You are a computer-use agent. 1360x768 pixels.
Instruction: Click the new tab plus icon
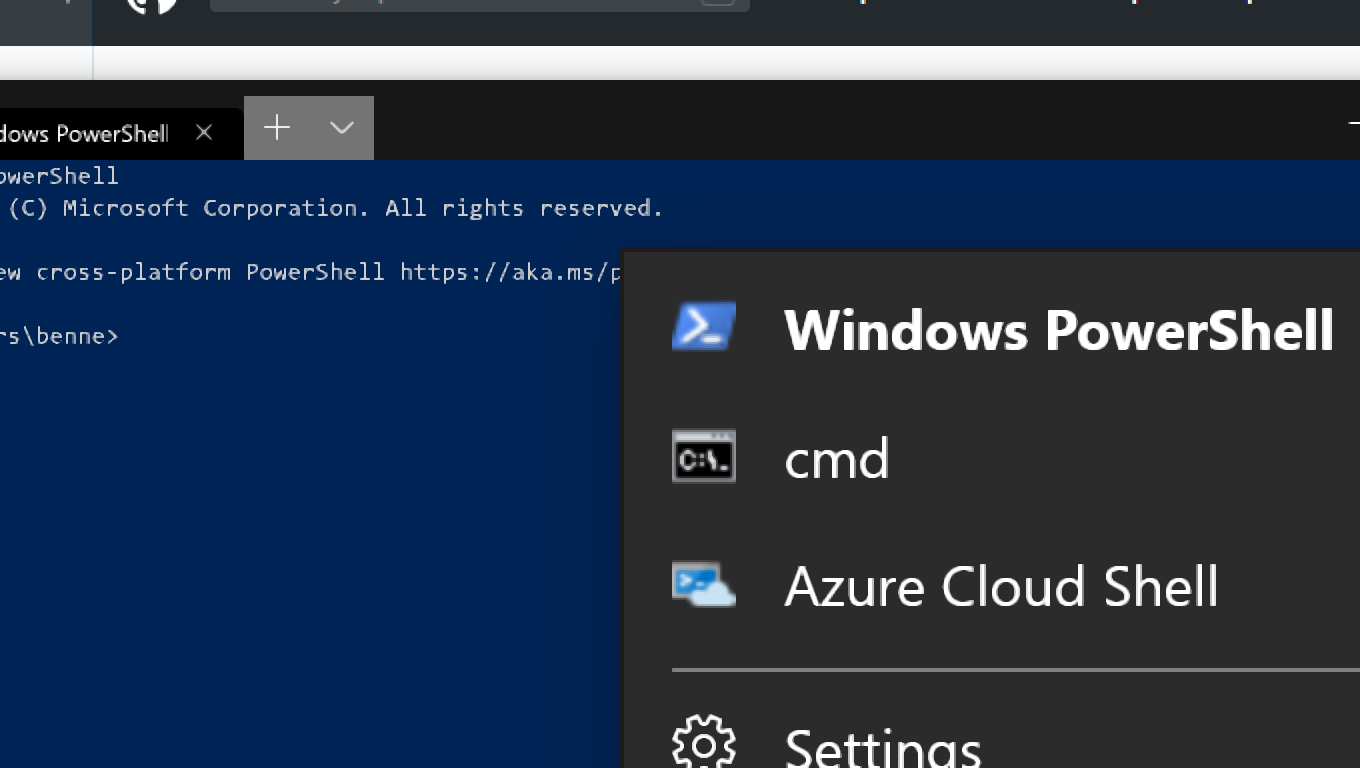(x=276, y=128)
